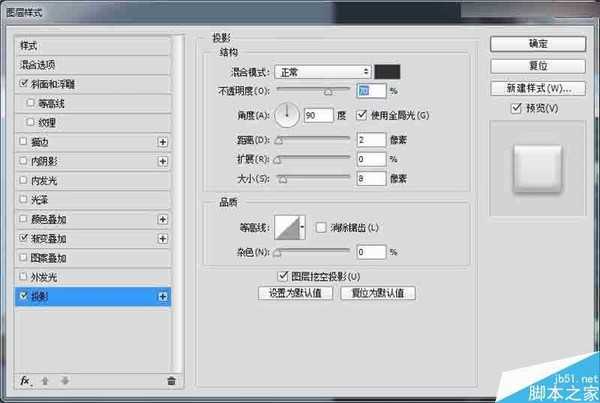
Task: Click the 设置为默认值 button
Action: click(x=294, y=294)
